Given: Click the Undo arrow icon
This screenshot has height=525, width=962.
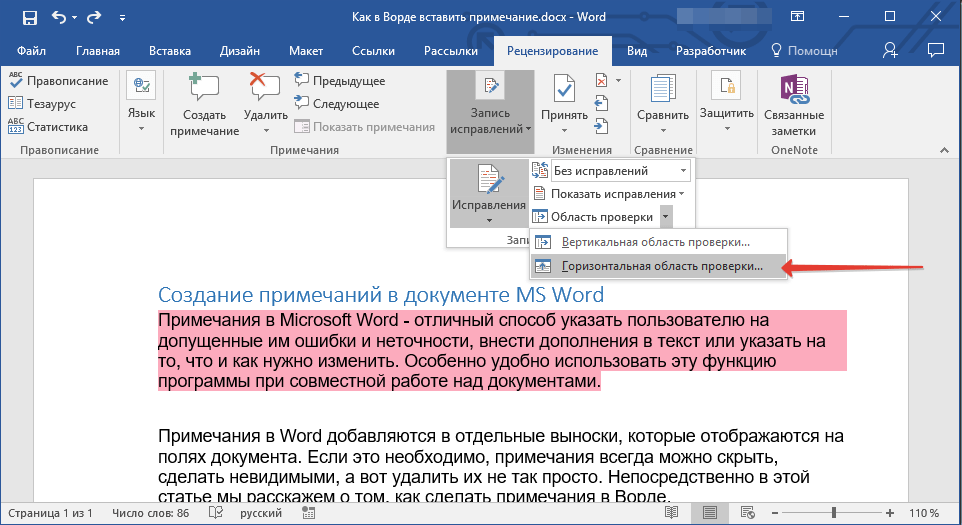Looking at the screenshot, I should 59,17.
